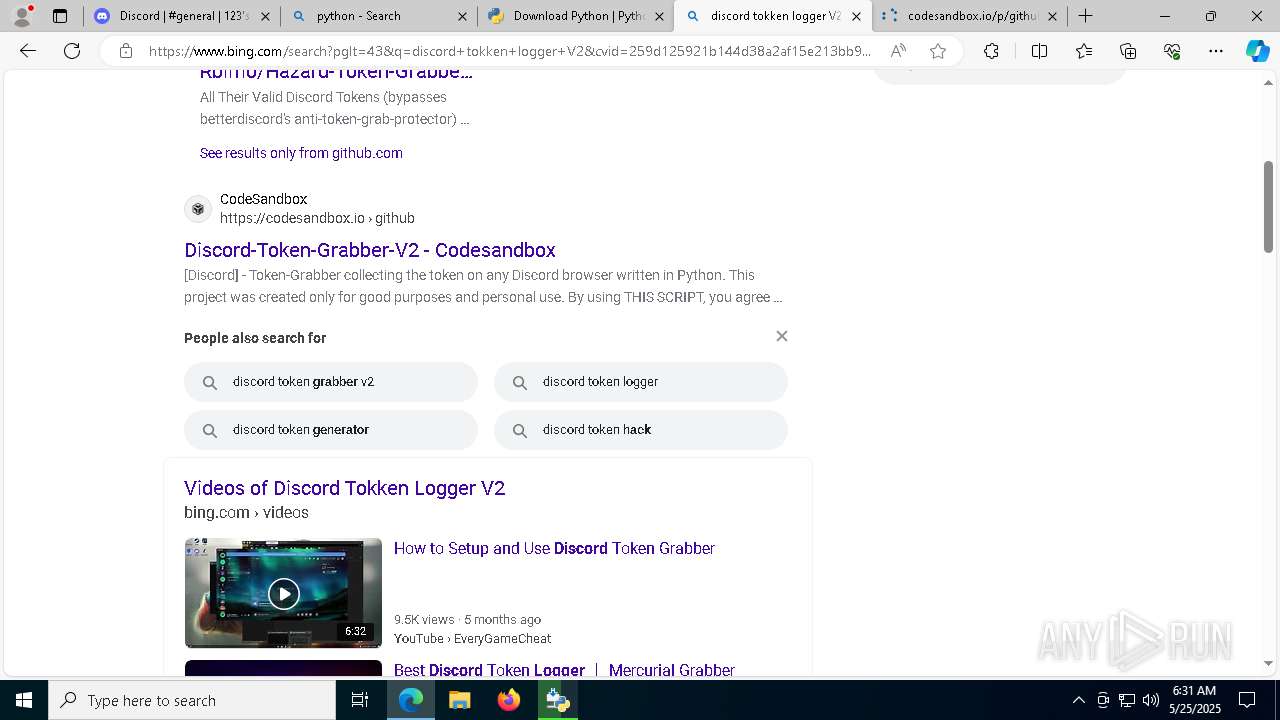
Task: Open the volume speaker tray icon
Action: pyautogui.click(x=1150, y=700)
